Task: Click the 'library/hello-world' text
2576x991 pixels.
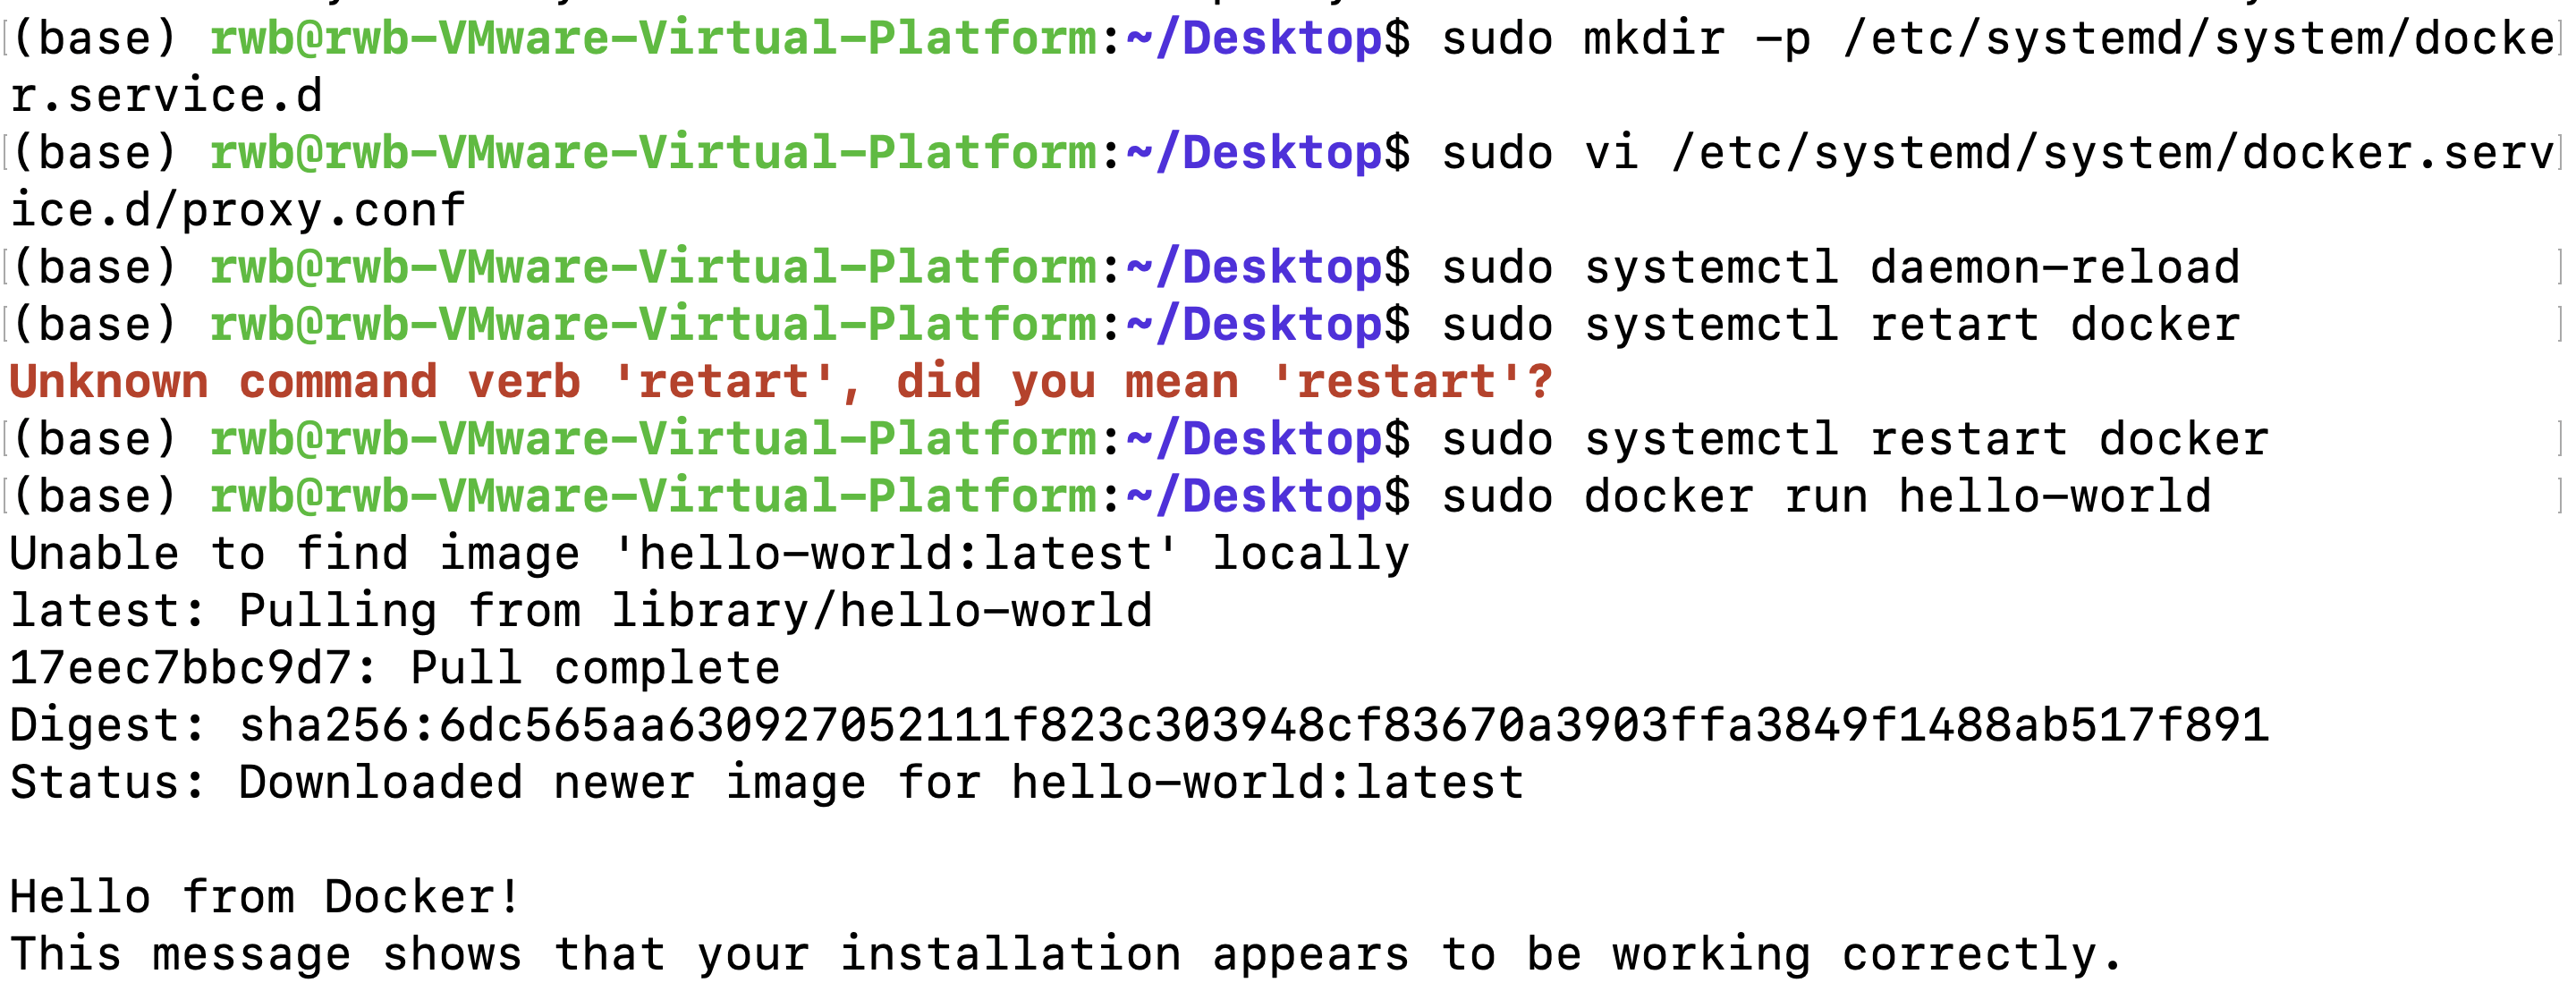Action: [x=882, y=612]
